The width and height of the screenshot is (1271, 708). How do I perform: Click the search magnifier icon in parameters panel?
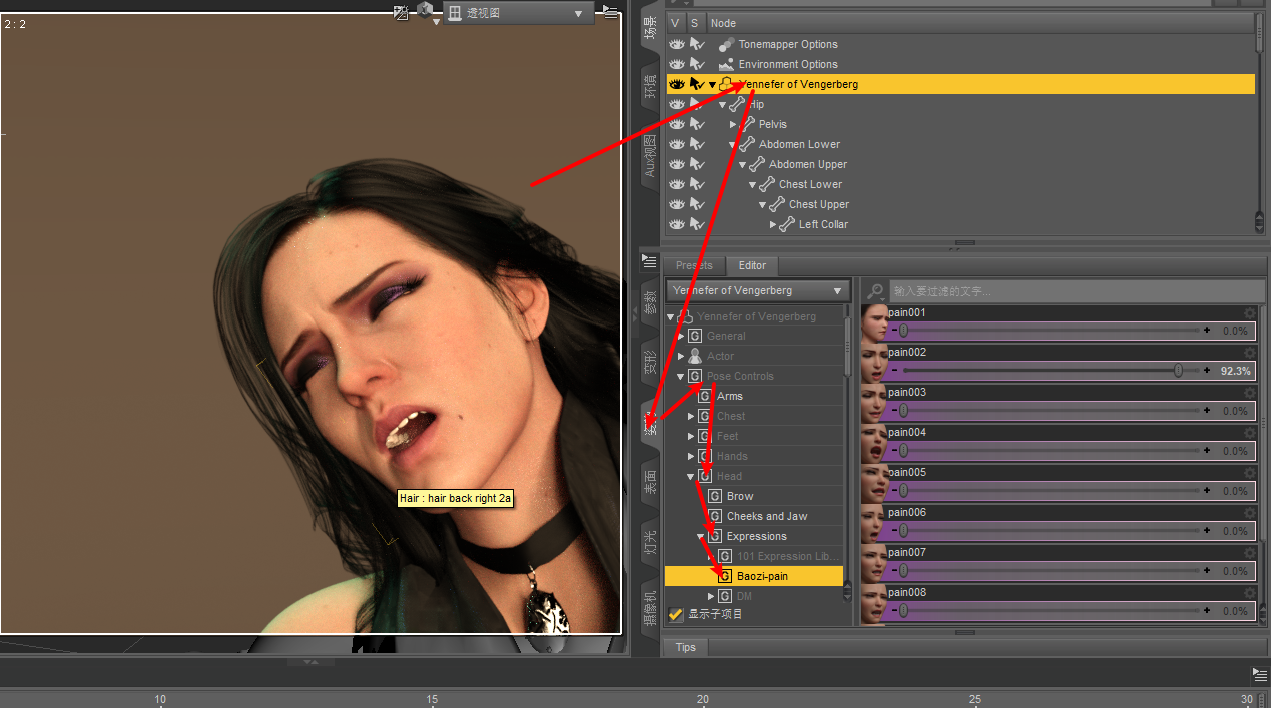pyautogui.click(x=874, y=290)
